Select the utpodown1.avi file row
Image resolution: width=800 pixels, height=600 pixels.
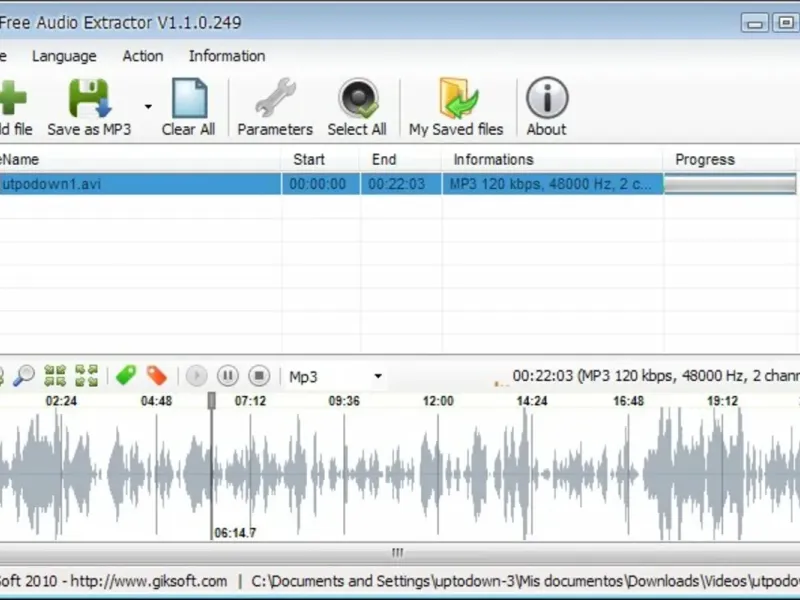(x=398, y=184)
